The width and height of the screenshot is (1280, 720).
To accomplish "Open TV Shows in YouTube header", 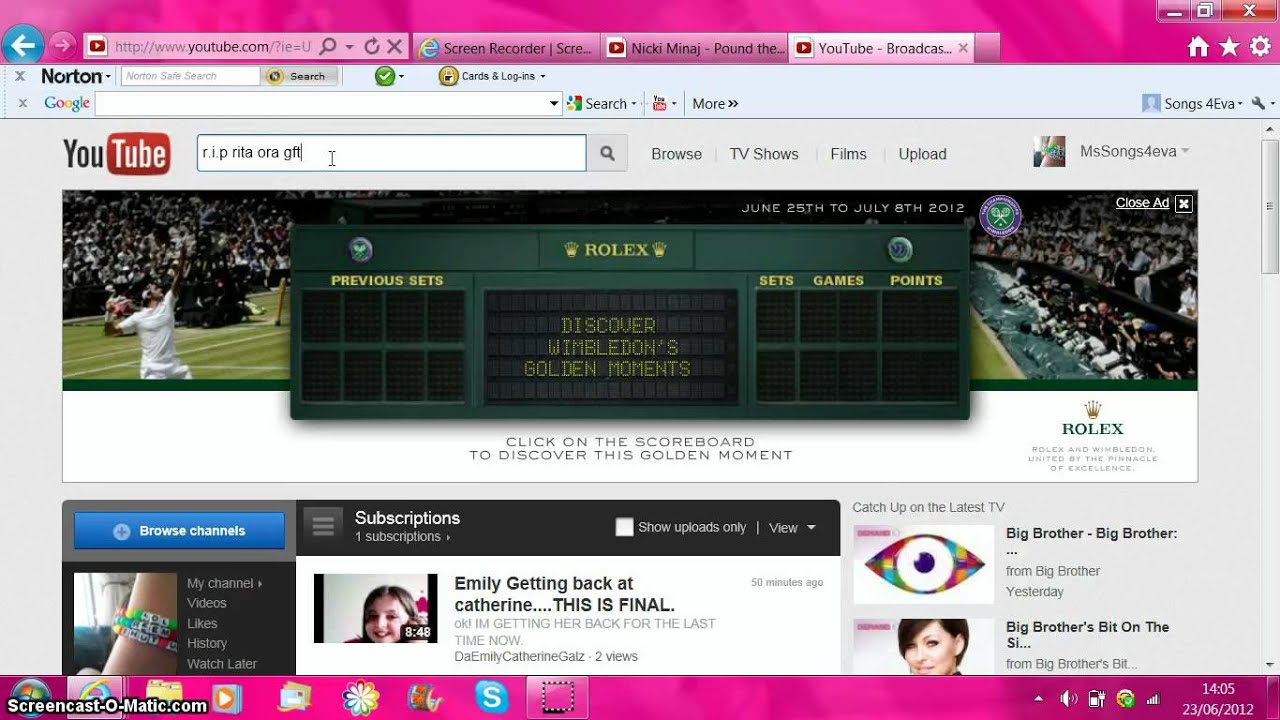I will [x=764, y=154].
